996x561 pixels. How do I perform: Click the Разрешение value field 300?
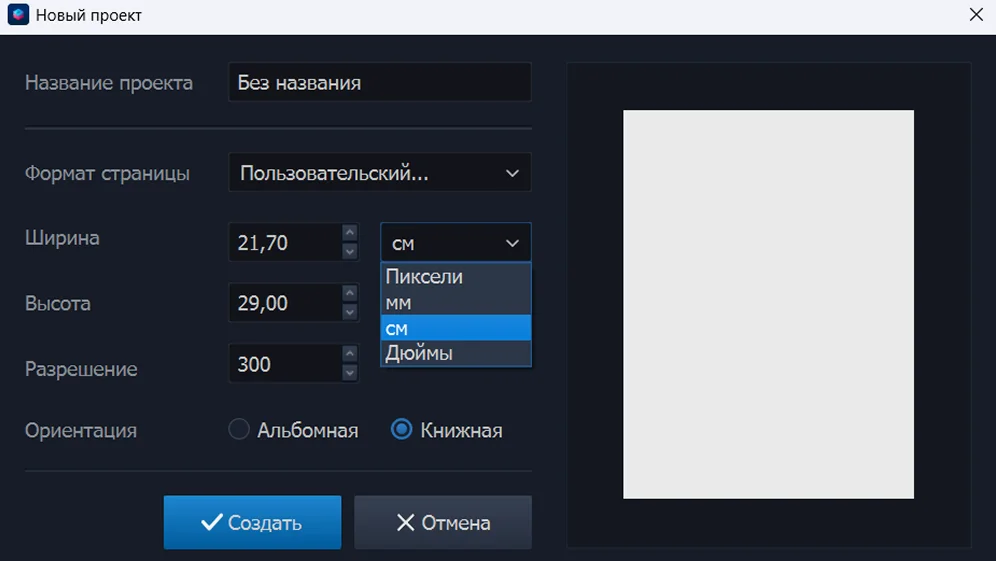tap(285, 364)
